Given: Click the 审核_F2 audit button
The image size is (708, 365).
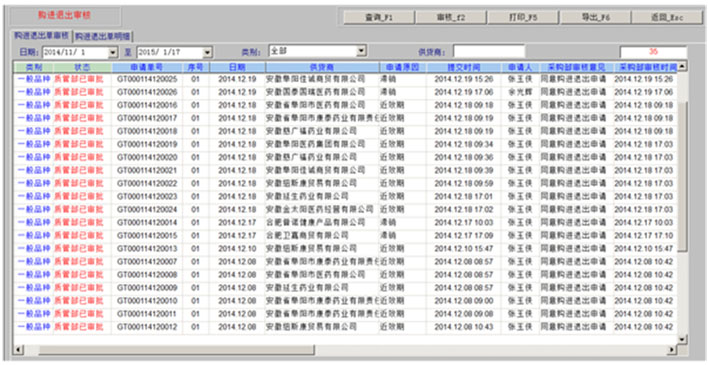Looking at the screenshot, I should pos(451,17).
